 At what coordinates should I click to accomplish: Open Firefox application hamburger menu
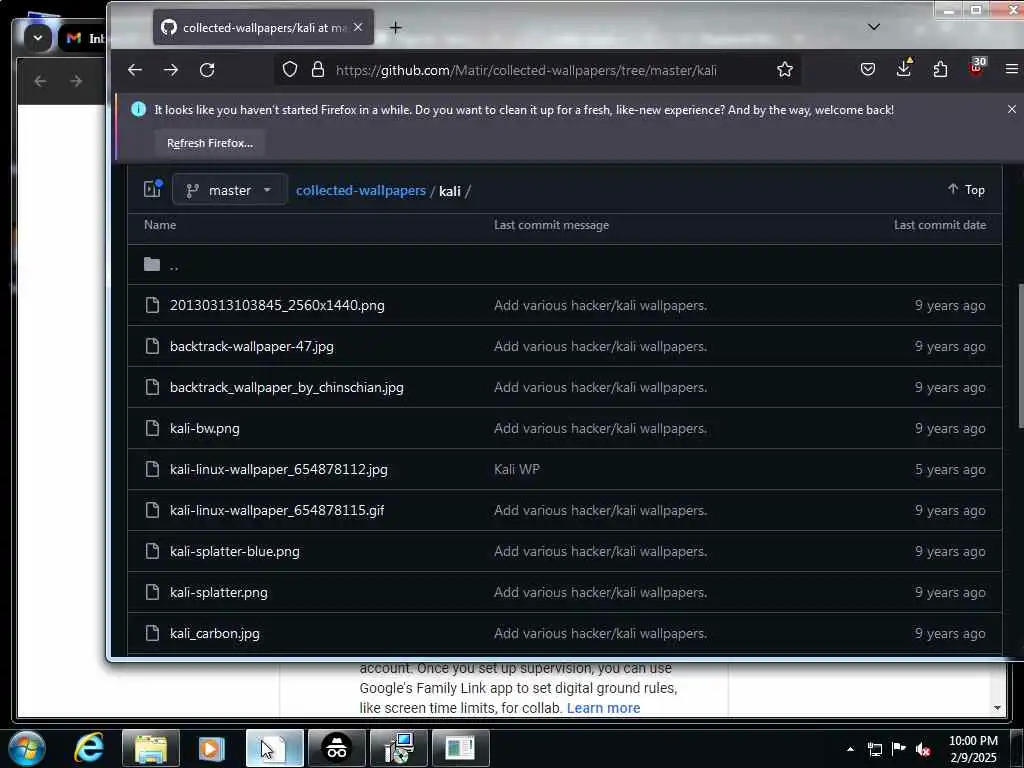pyautogui.click(x=1012, y=69)
